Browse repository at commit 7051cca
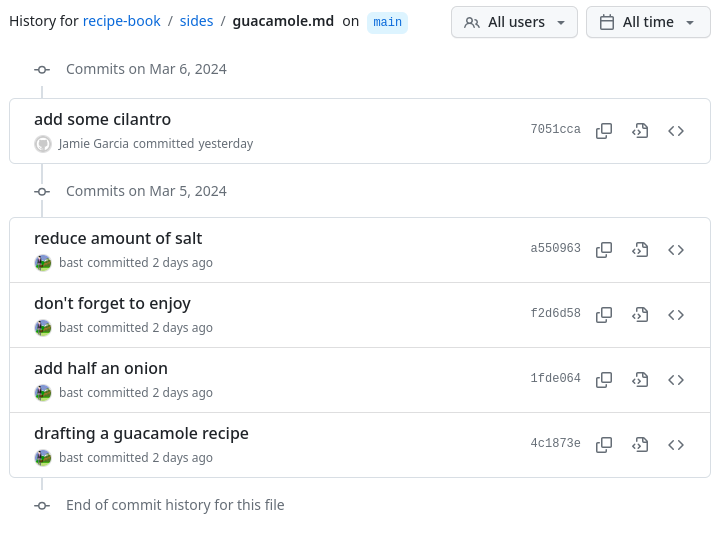This screenshot has width=719, height=533. tap(676, 131)
